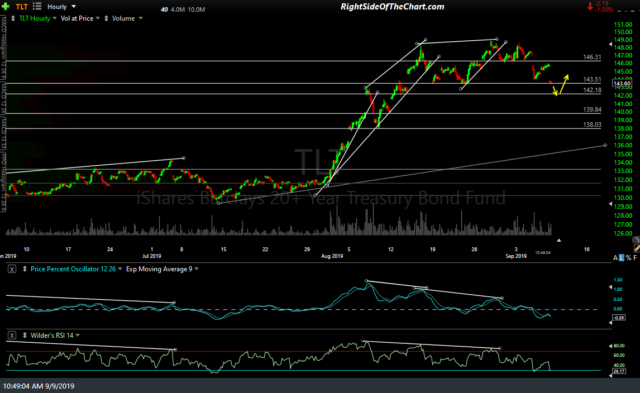
Task: Open the symbol list icon beside TLT
Action: pyautogui.click(x=37, y=6)
